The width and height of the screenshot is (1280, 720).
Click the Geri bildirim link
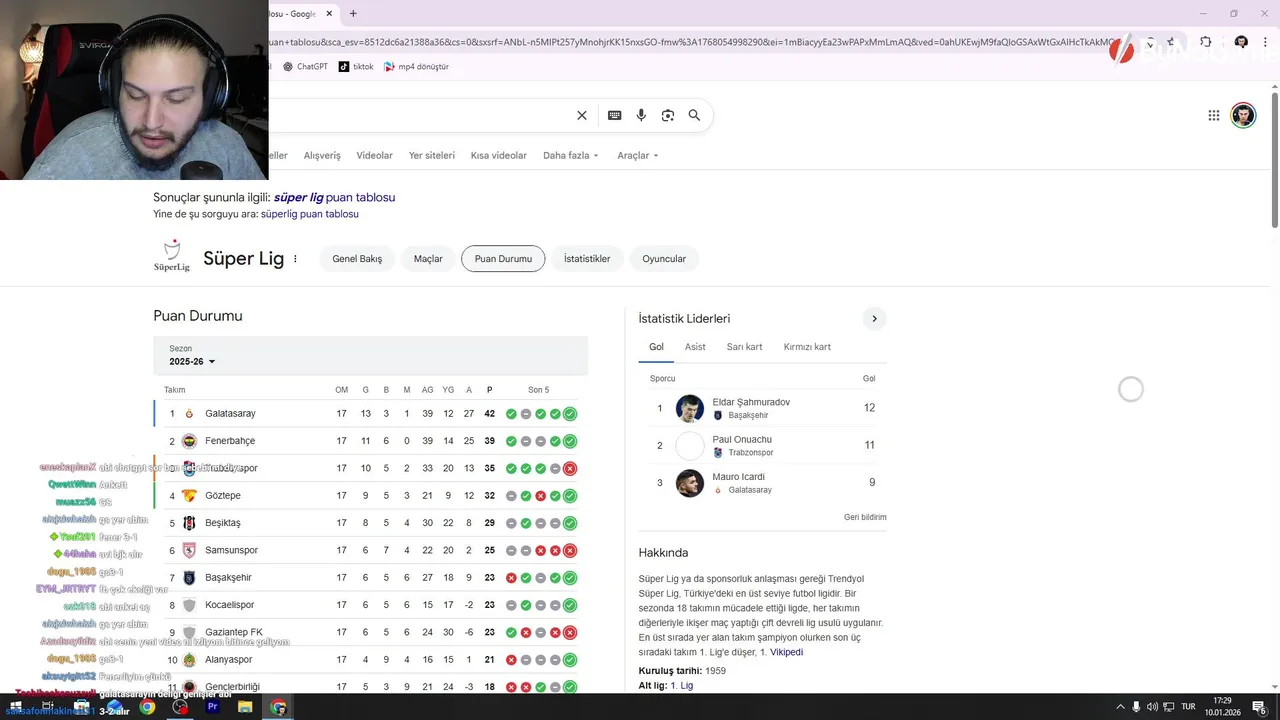click(x=865, y=517)
